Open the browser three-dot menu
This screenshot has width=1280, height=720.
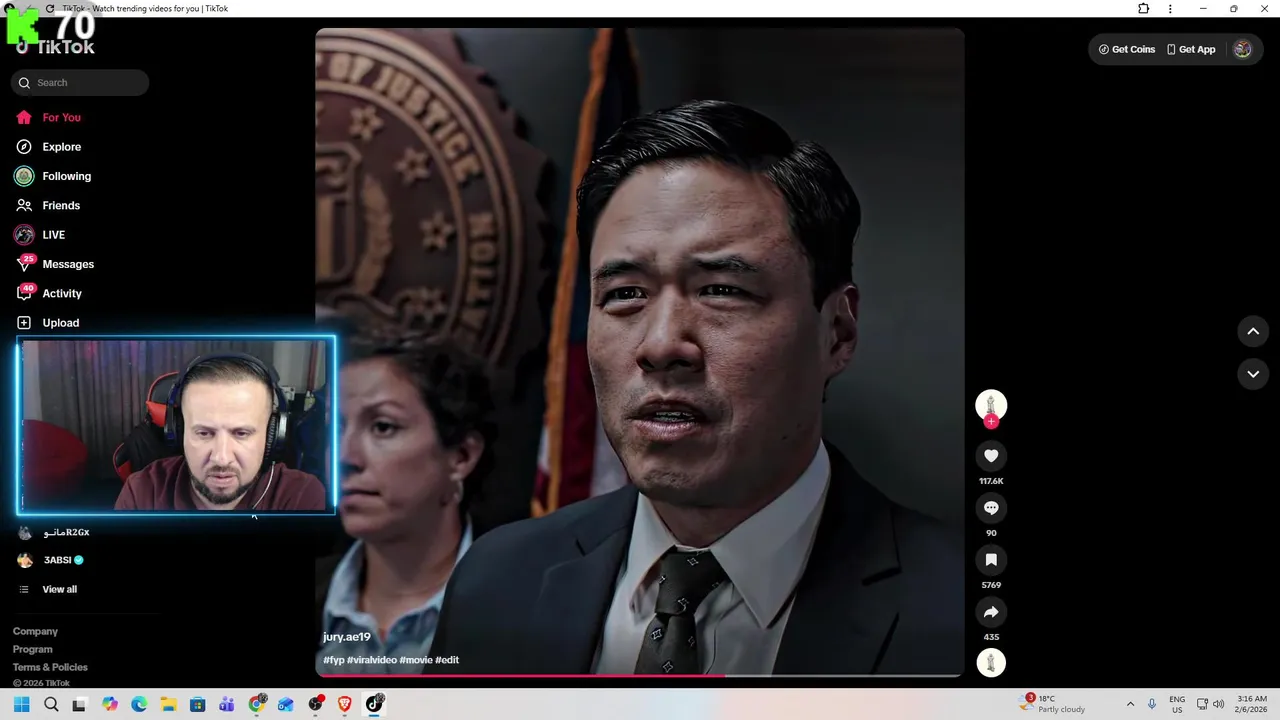[x=1170, y=9]
